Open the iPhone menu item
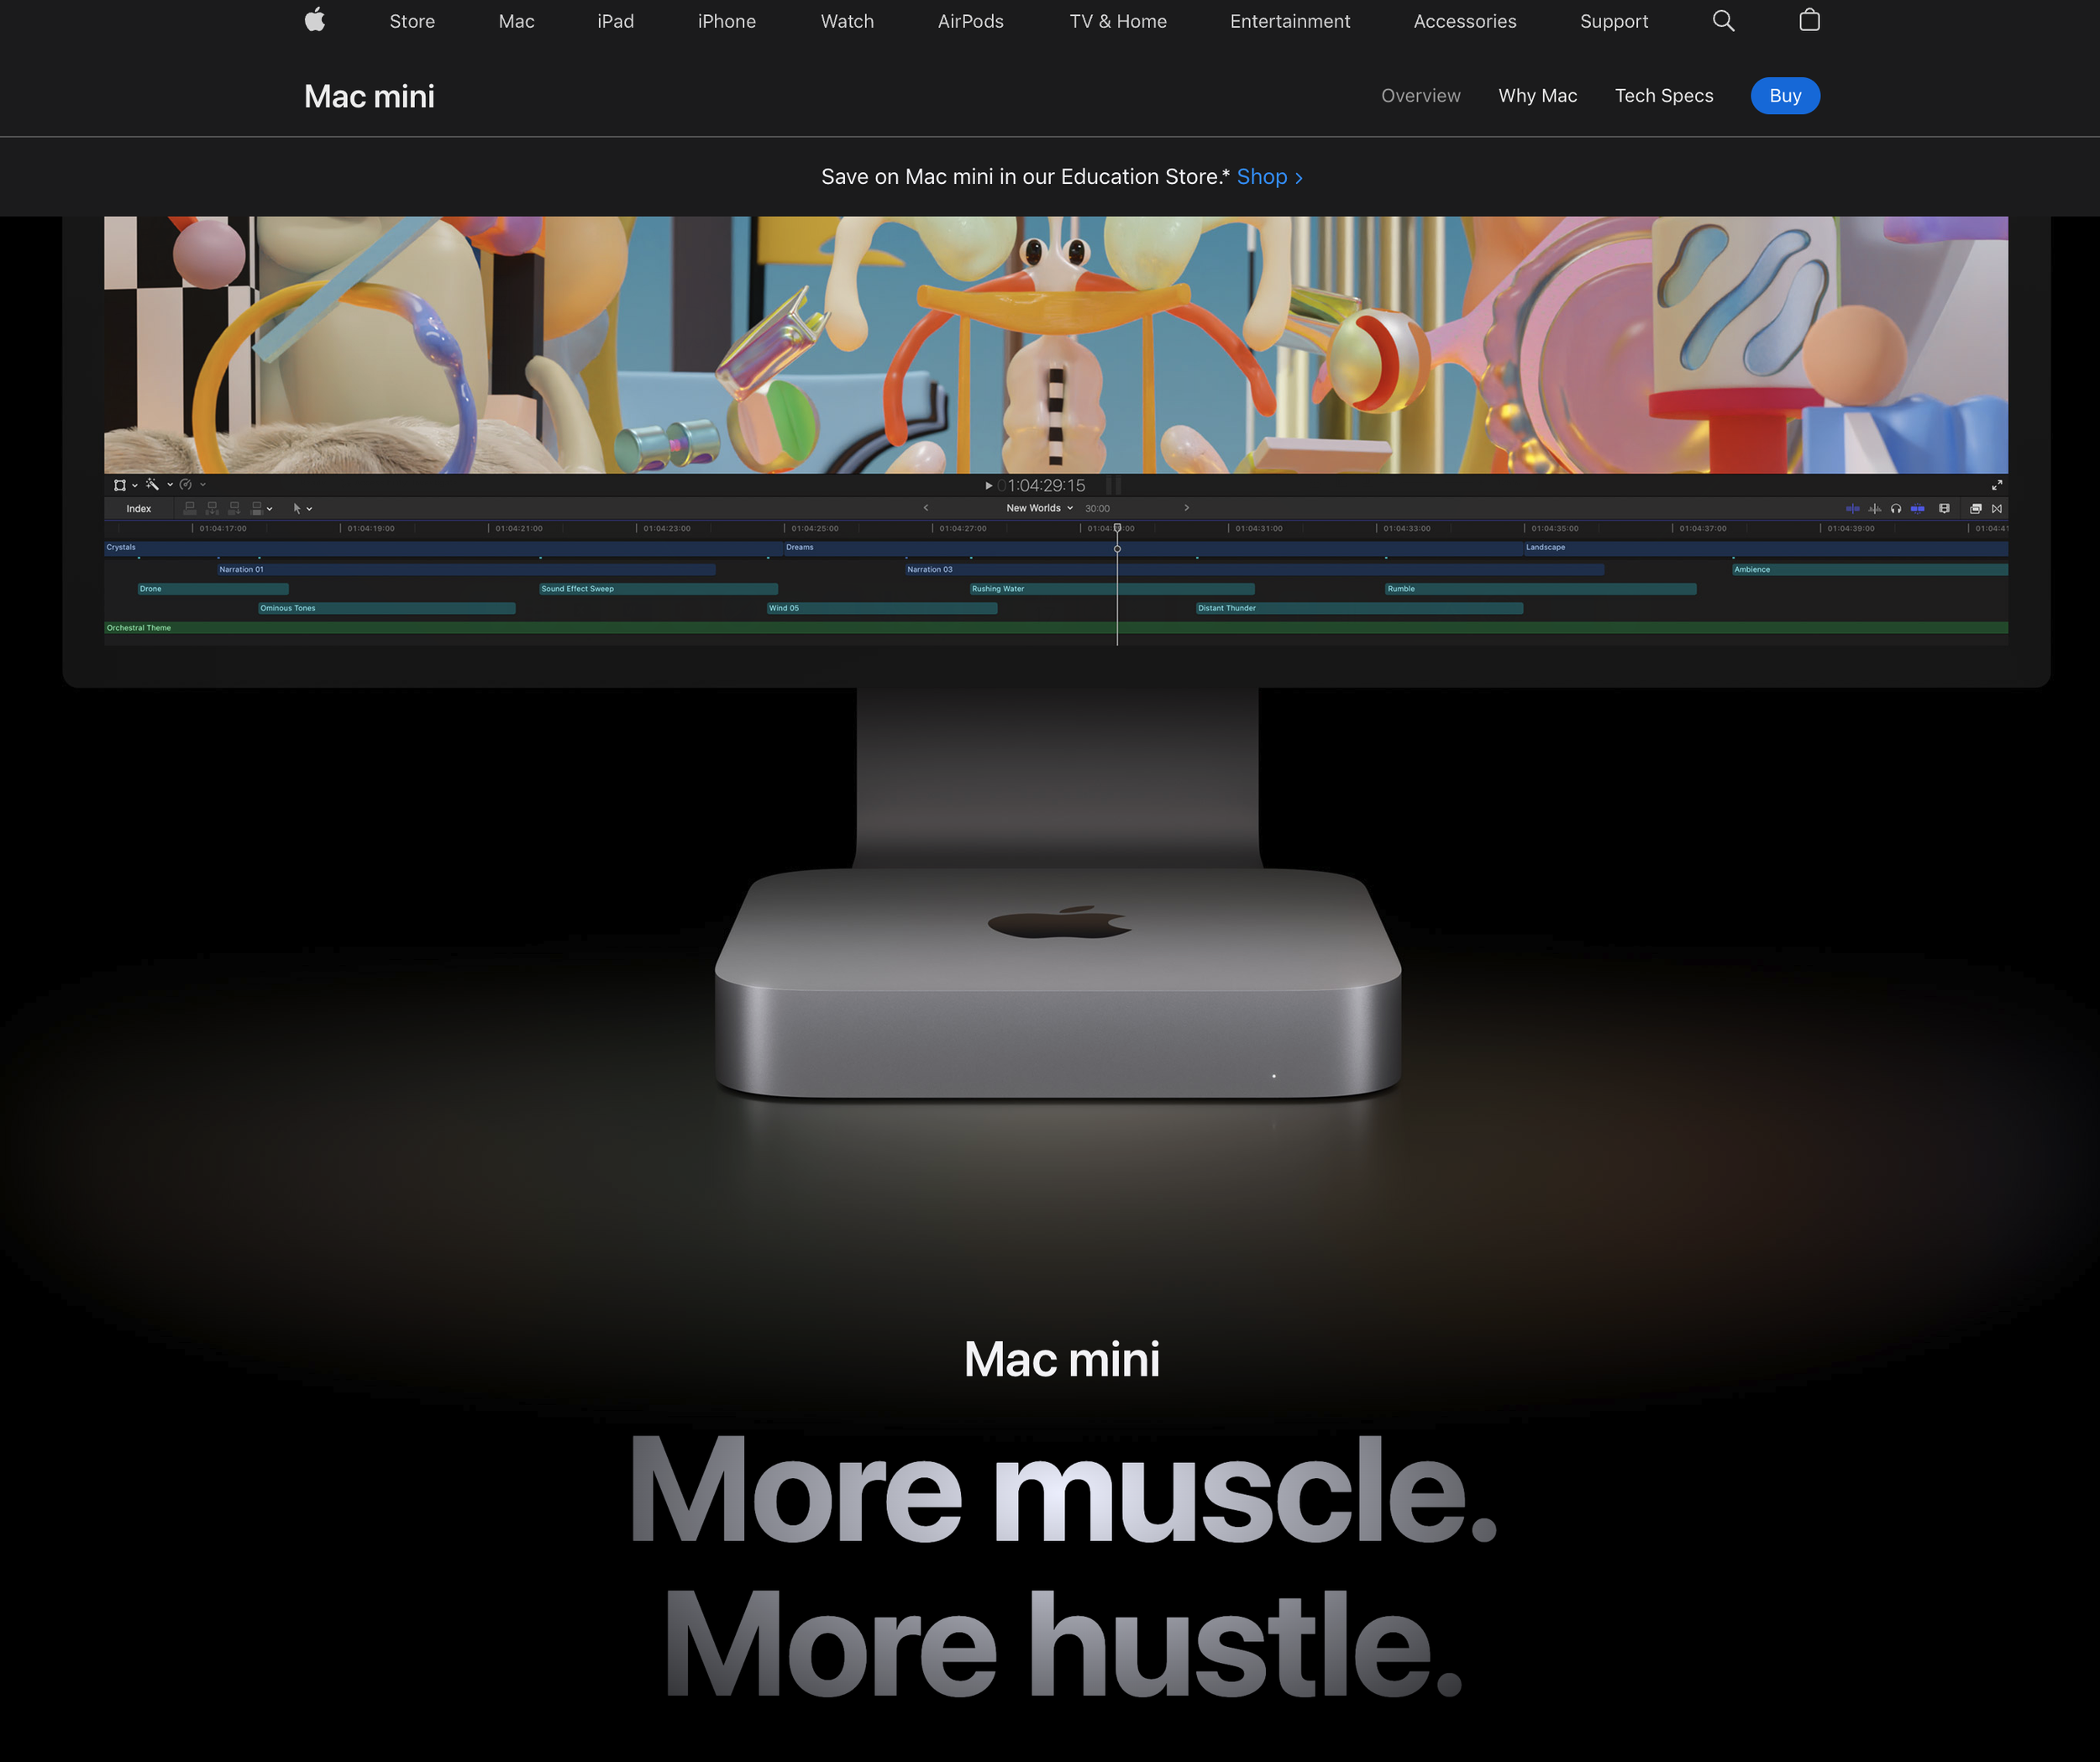This screenshot has height=1762, width=2100. coord(726,21)
